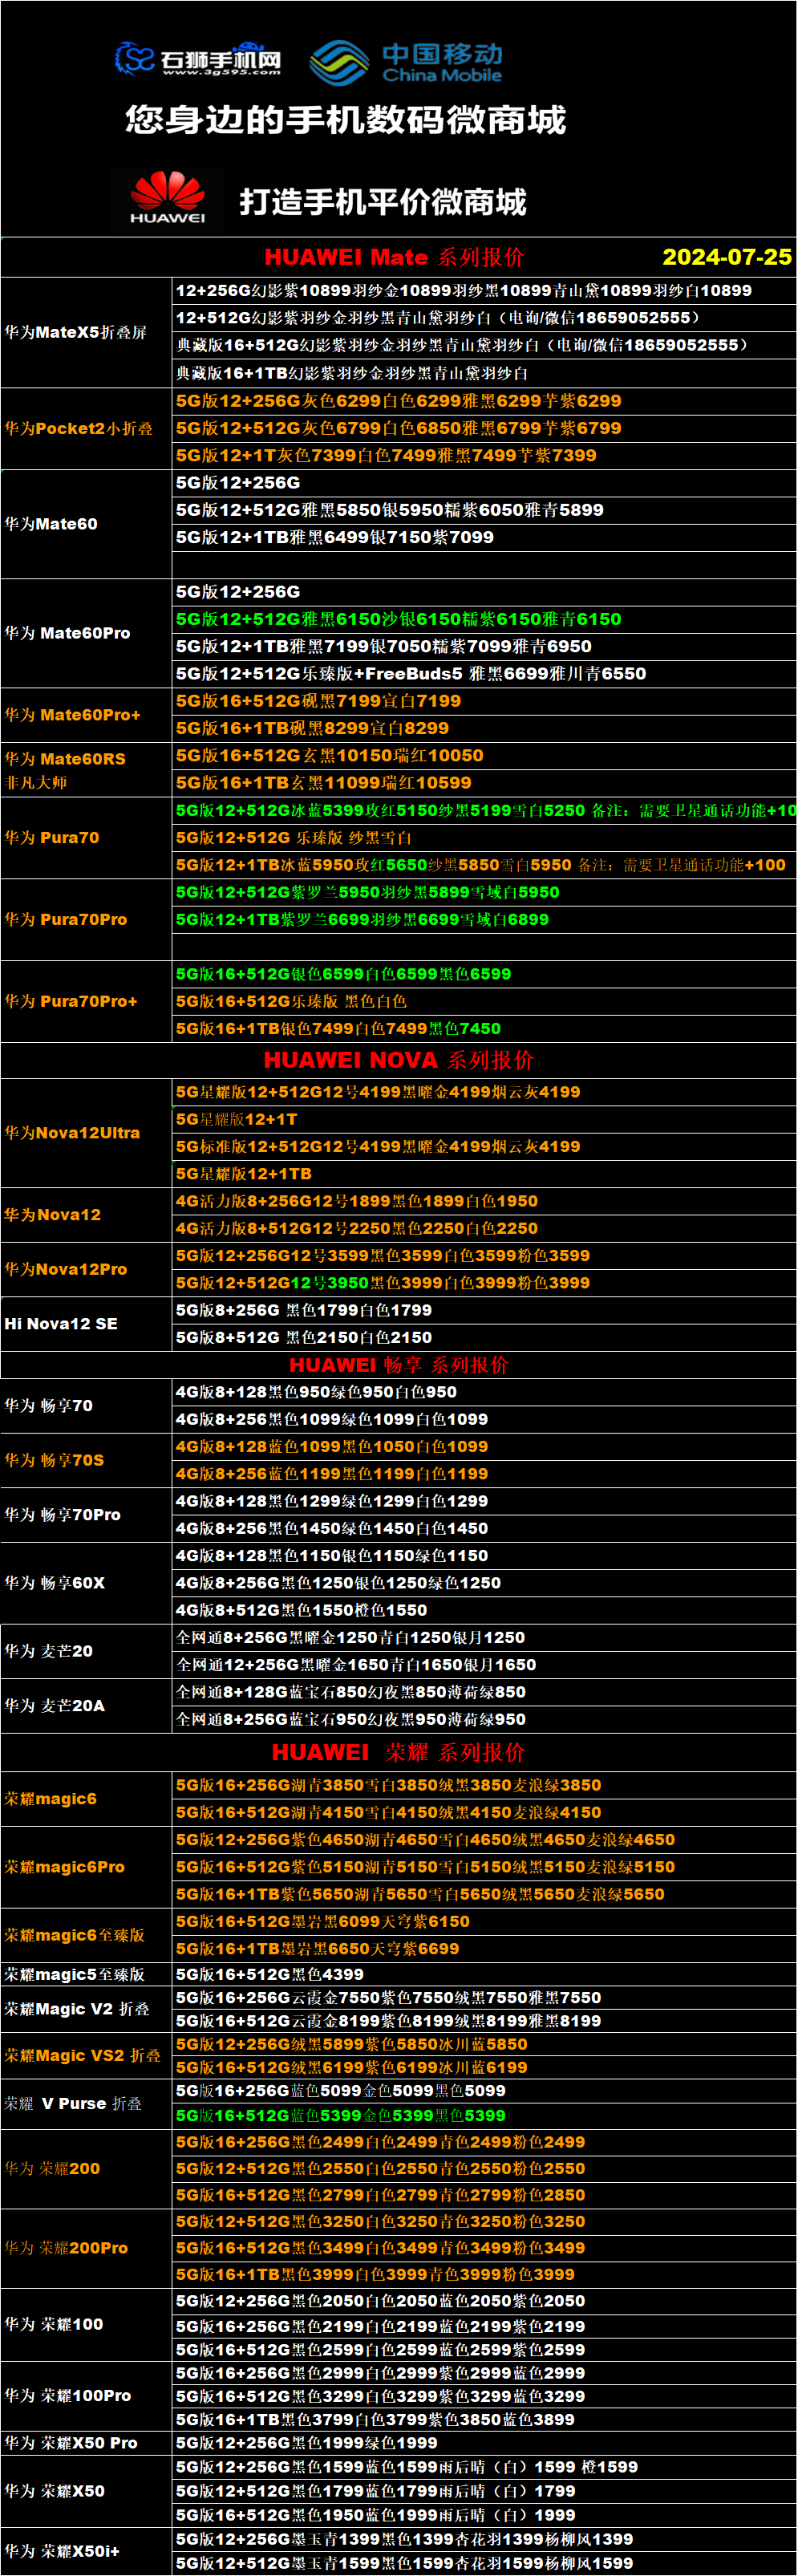Image resolution: width=798 pixels, height=2576 pixels.
Task: Click the MateX5 12+256G幻影紫10899 price row
Action: click(x=485, y=291)
